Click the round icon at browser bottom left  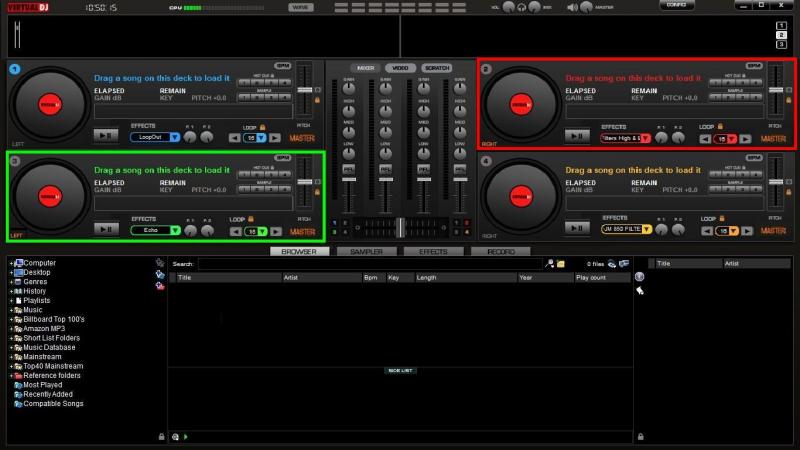pyautogui.click(x=176, y=437)
